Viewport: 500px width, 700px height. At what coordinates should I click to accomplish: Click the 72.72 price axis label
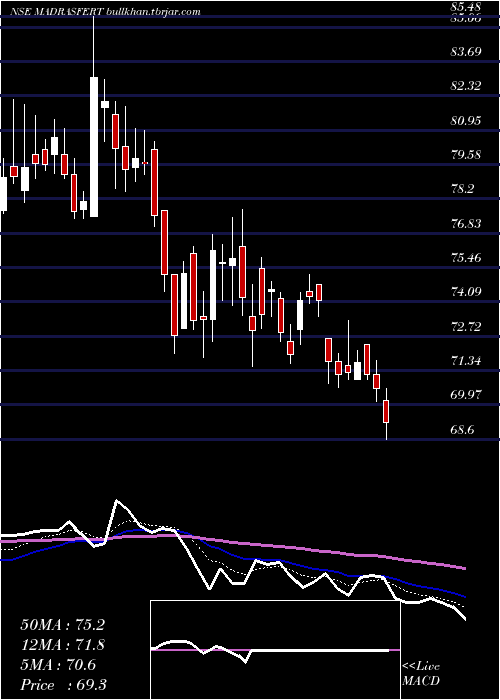[x=466, y=326]
